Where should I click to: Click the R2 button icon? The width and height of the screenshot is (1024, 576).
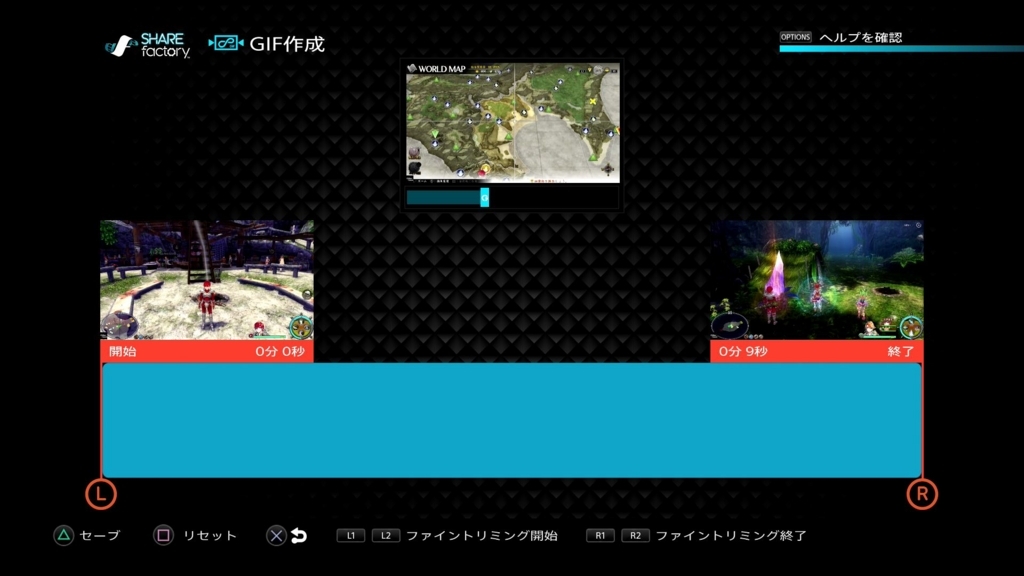[x=635, y=536]
